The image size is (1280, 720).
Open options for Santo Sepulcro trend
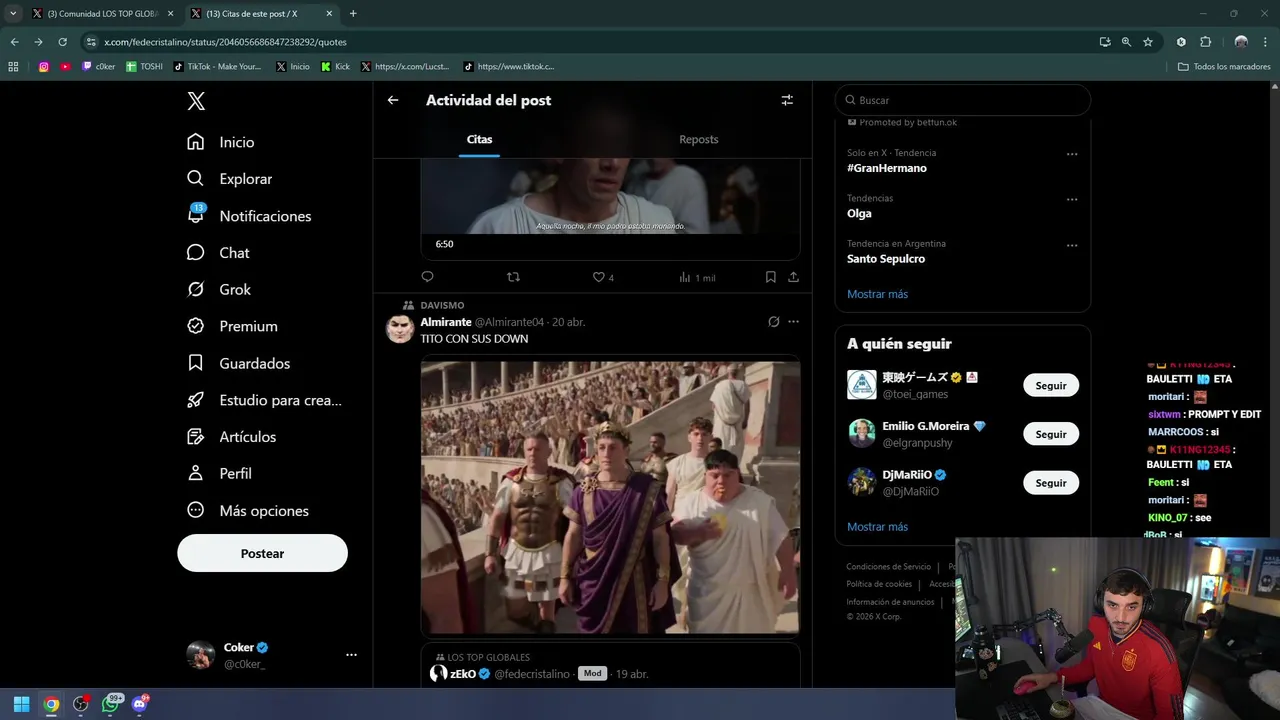click(x=1072, y=245)
